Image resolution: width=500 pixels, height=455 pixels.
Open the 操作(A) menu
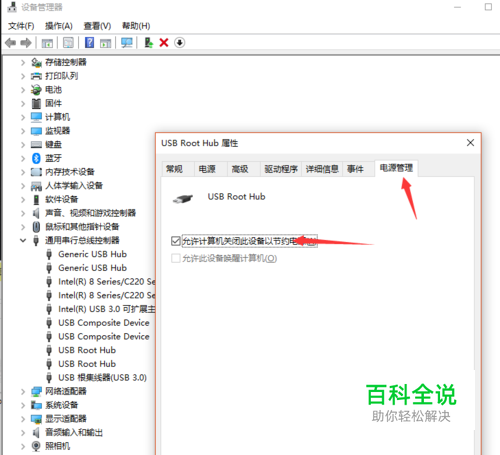(x=59, y=26)
